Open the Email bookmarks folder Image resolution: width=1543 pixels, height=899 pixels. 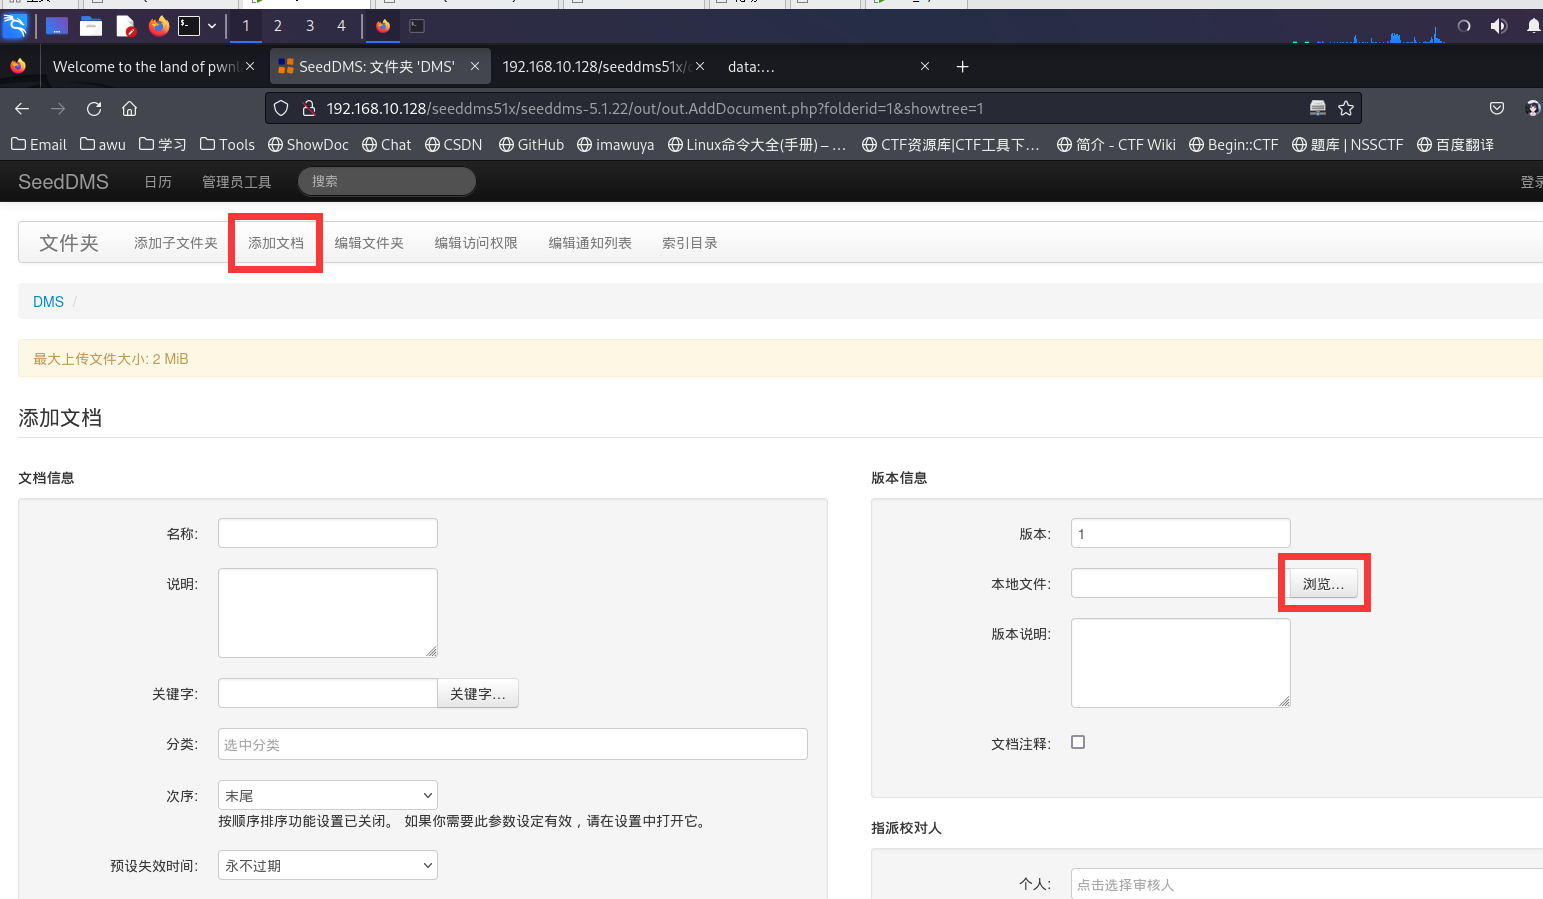pos(39,145)
